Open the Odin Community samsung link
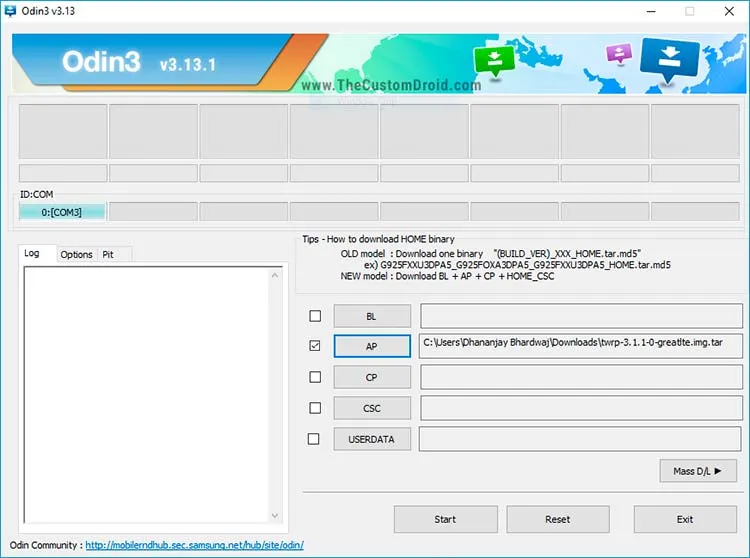Screen dimensions: 750x558 195,545
